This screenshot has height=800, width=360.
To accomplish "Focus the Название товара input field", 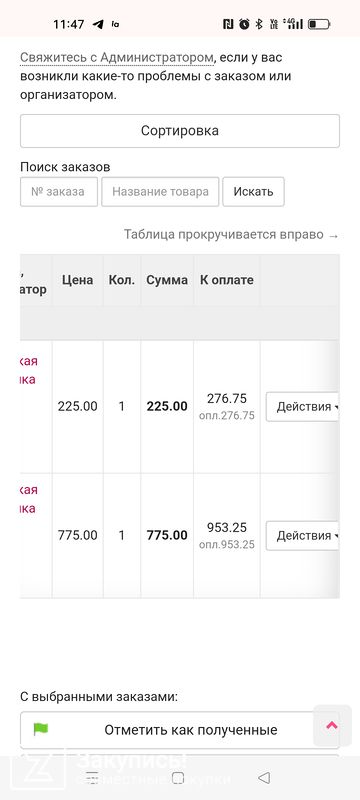I will click(160, 192).
